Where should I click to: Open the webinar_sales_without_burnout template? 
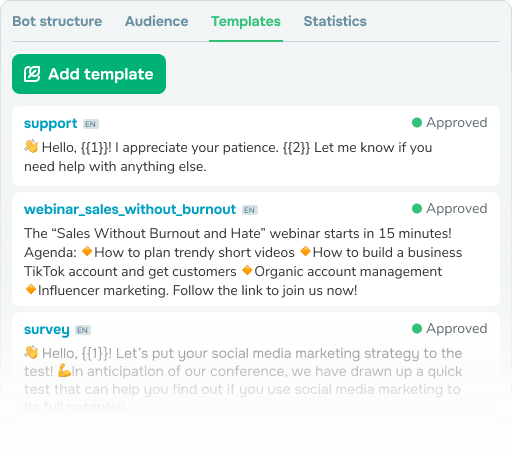130,210
